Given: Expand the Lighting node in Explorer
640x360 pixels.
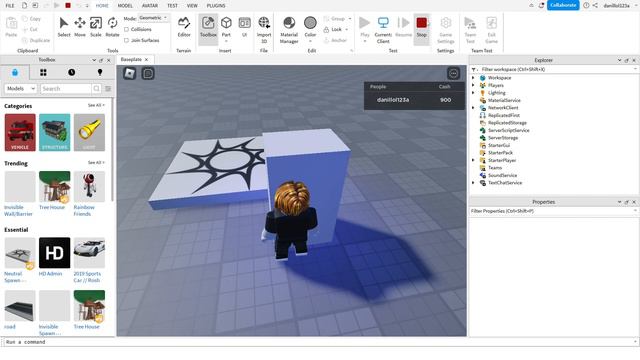Looking at the screenshot, I should 473,93.
